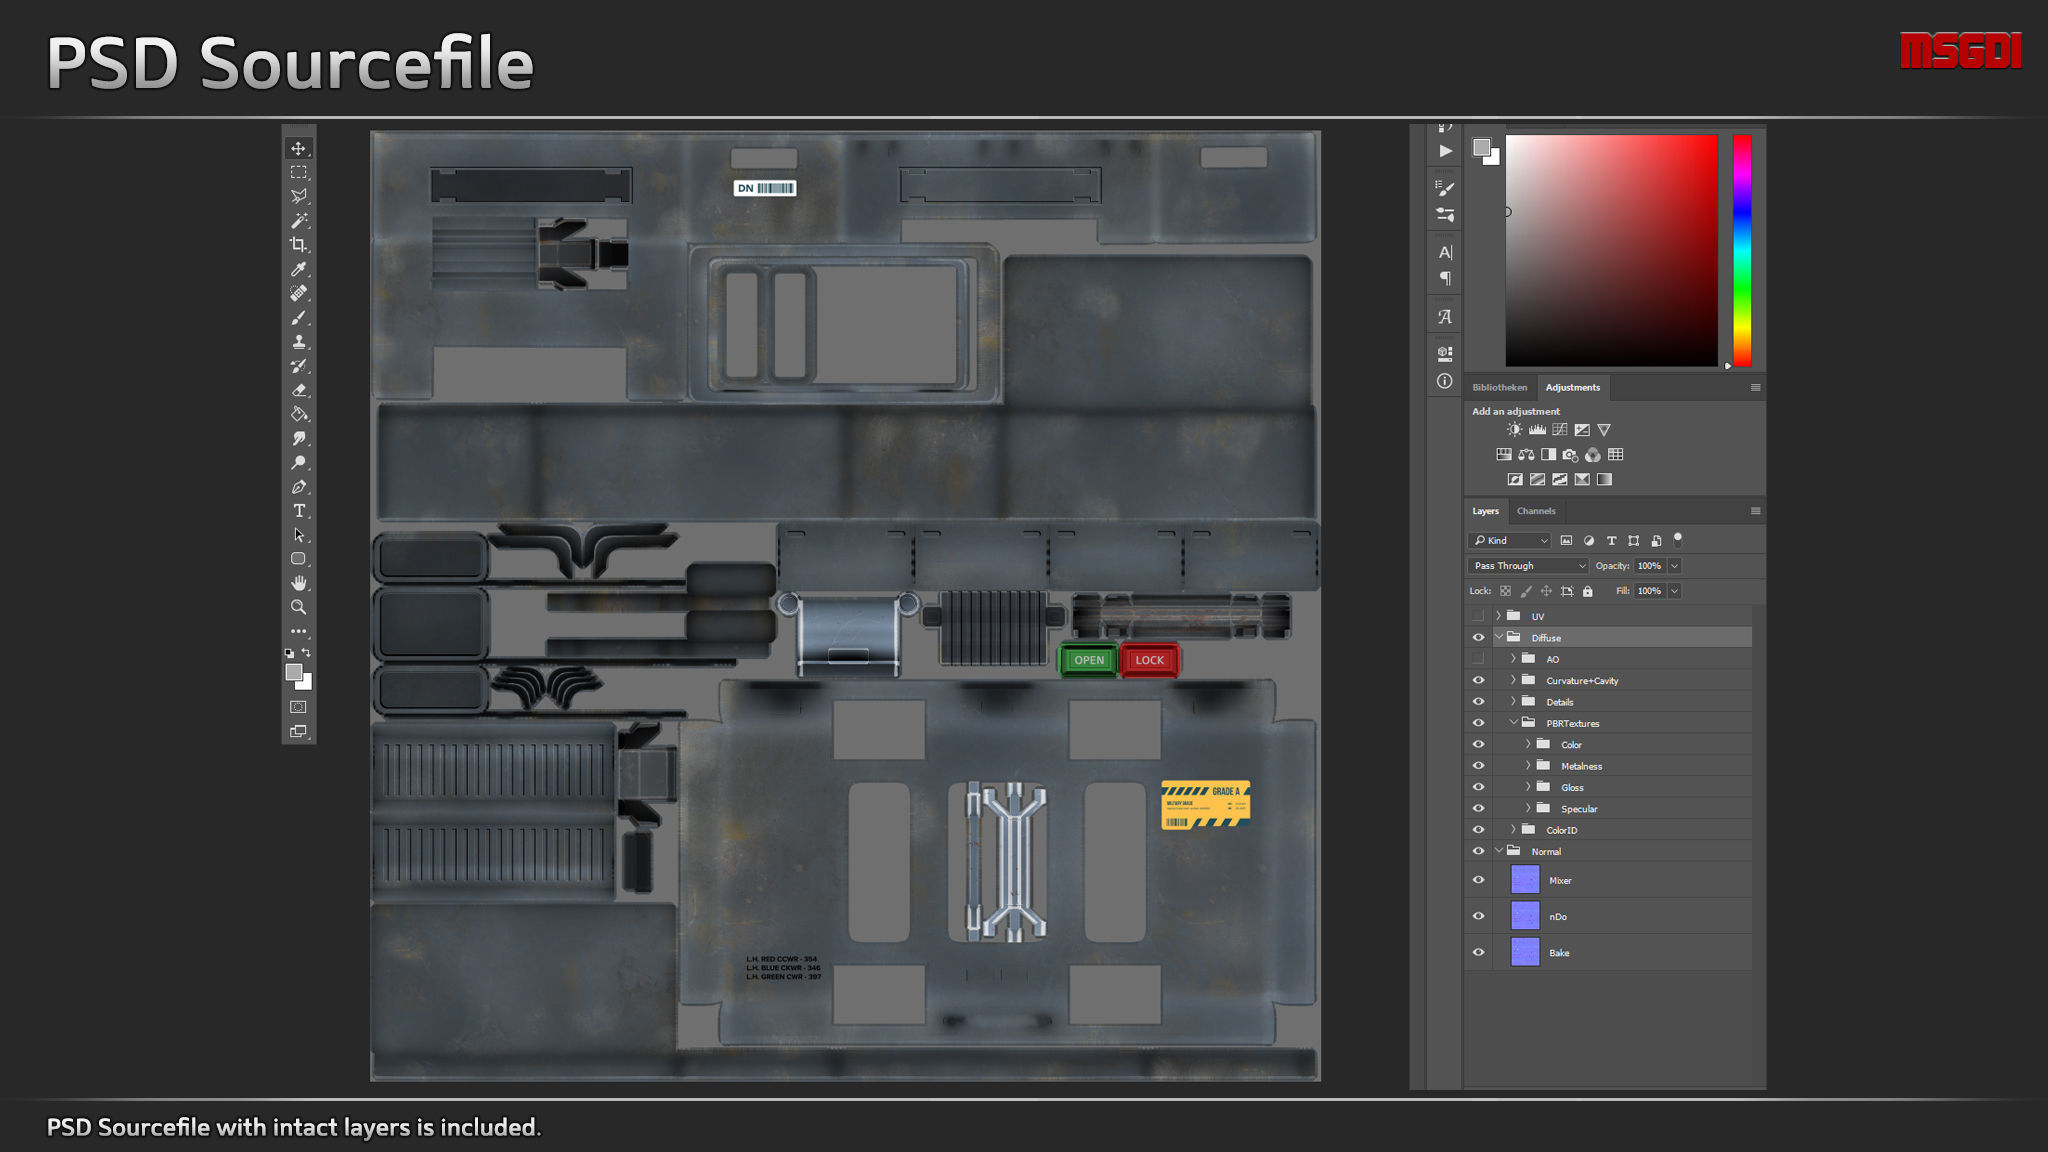Viewport: 2048px width, 1152px height.
Task: Select the Crop tool
Action: click(298, 245)
